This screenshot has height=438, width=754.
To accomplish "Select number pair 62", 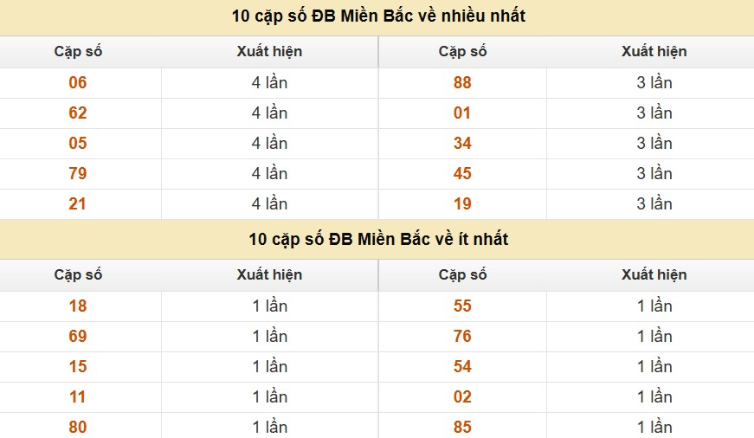I will (x=78, y=113).
